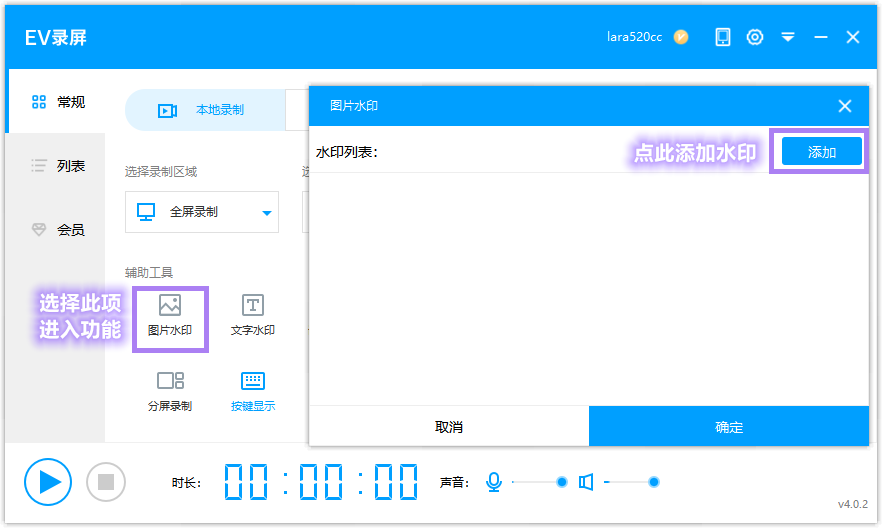Image resolution: width=882 pixels, height=528 pixels.
Task: Toggle the 按键显示 keystroke display tool
Action: coord(253,392)
